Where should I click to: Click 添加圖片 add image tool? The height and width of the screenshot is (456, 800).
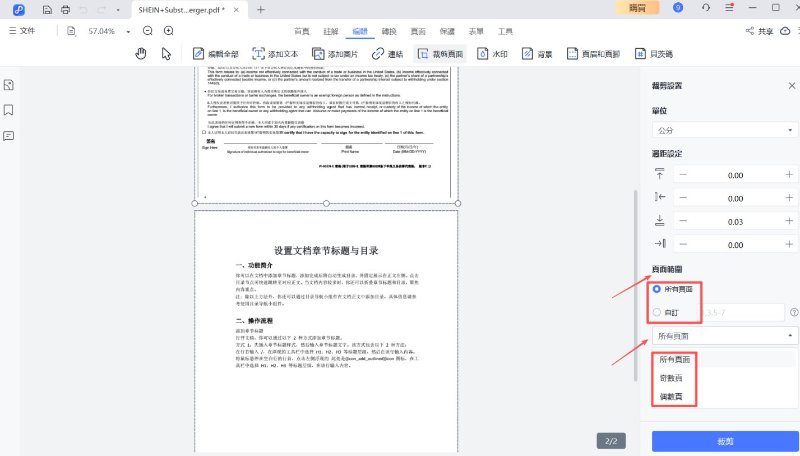(x=335, y=54)
